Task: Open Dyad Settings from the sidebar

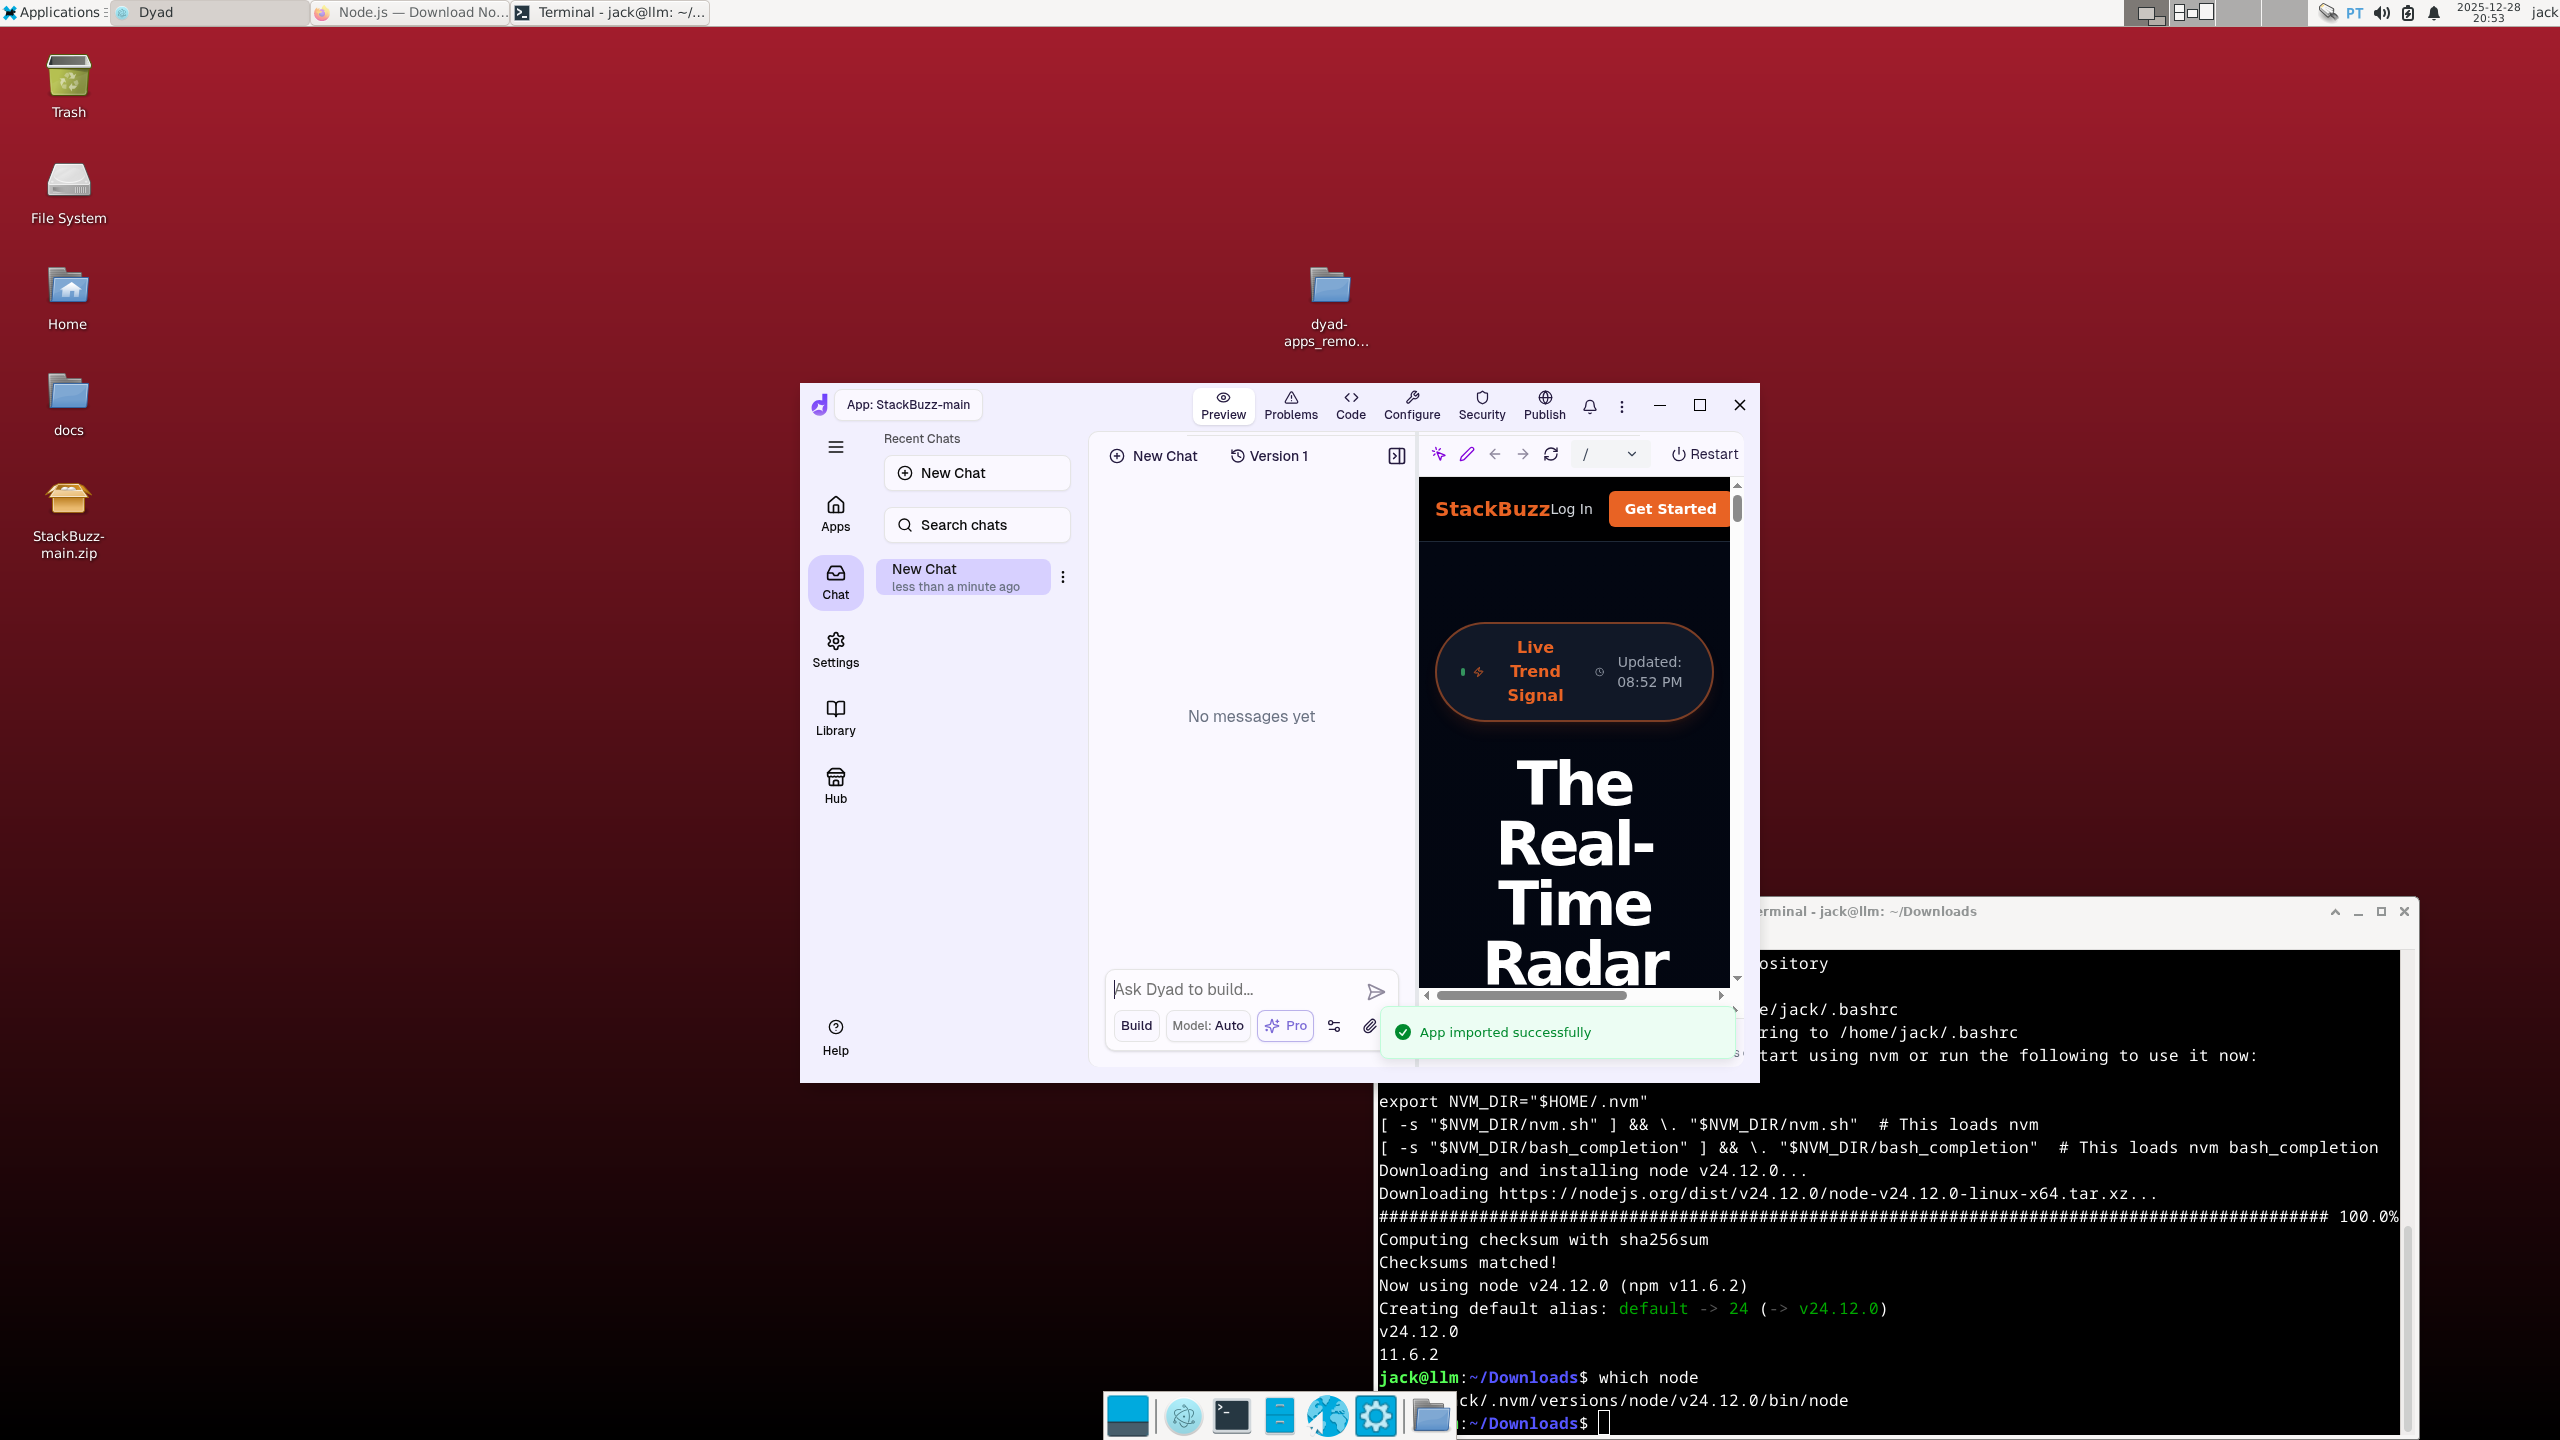Action: click(x=835, y=650)
